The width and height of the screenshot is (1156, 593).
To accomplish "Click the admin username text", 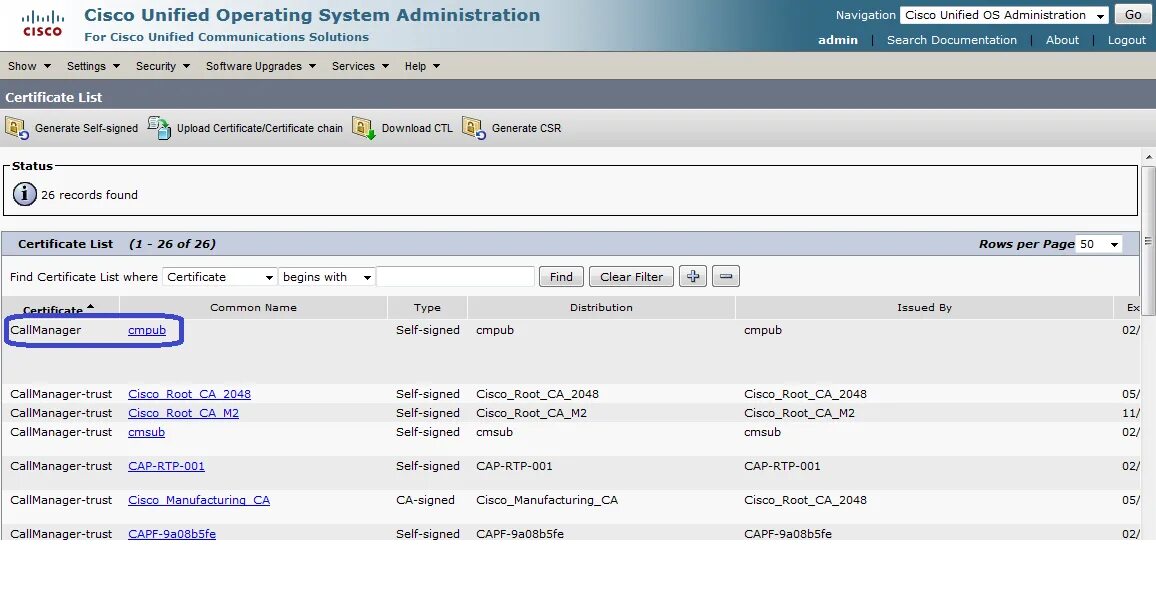I will click(x=838, y=40).
